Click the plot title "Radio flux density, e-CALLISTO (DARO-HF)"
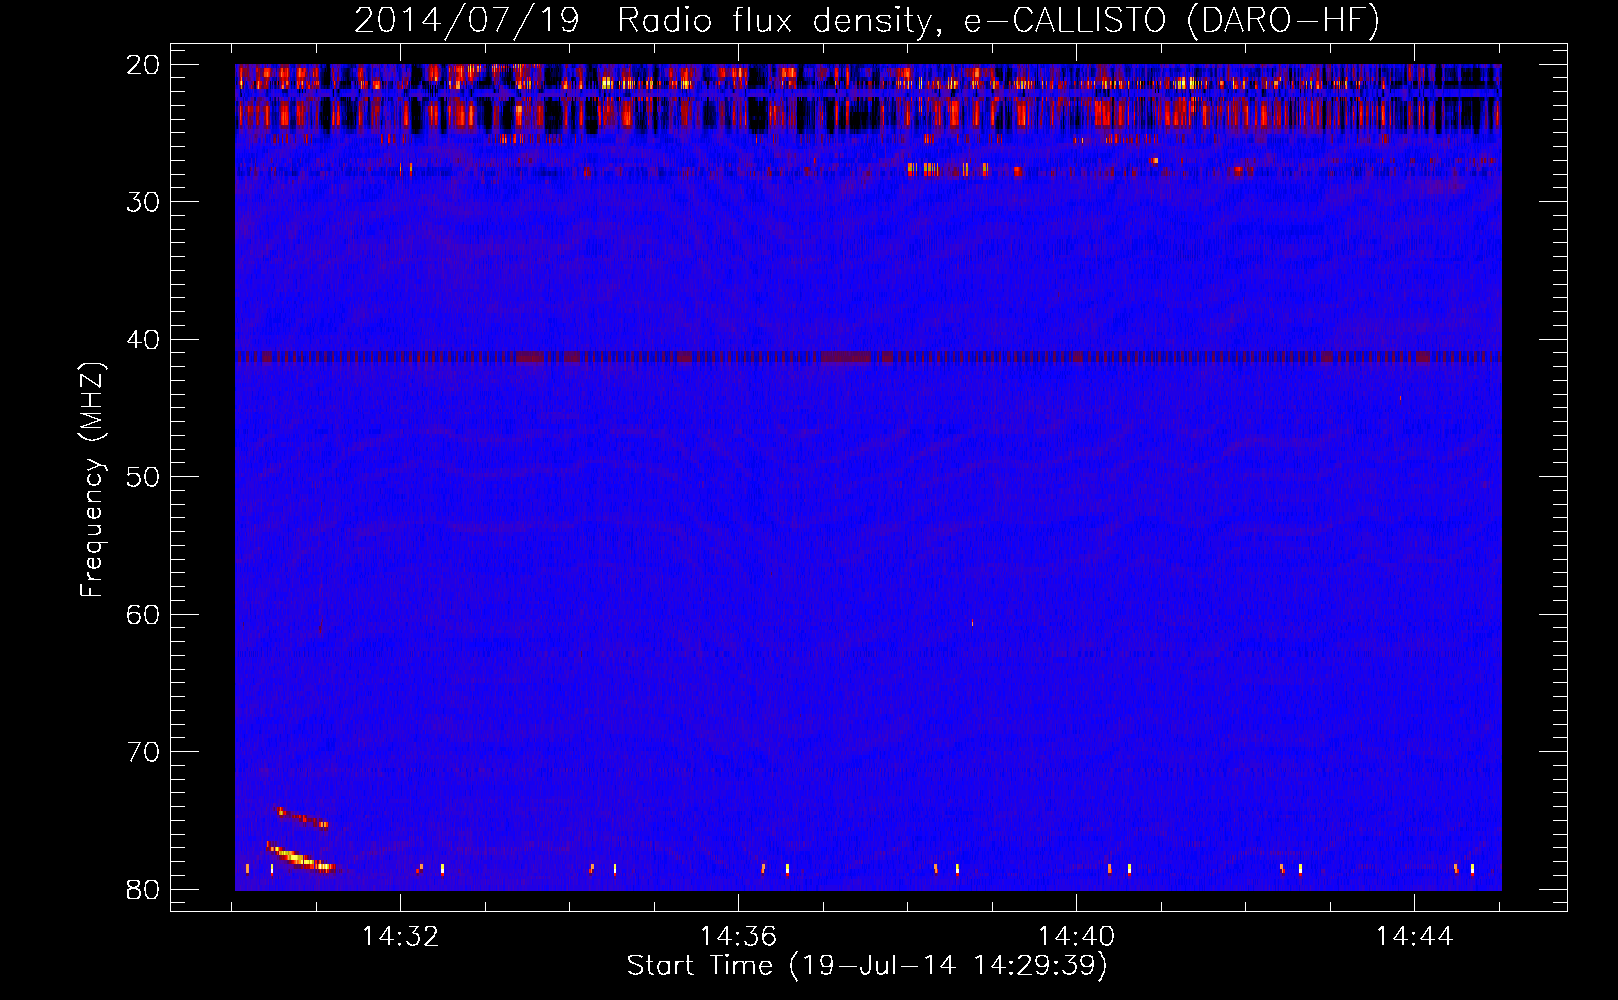This screenshot has height=1000, width=1618. (x=999, y=20)
